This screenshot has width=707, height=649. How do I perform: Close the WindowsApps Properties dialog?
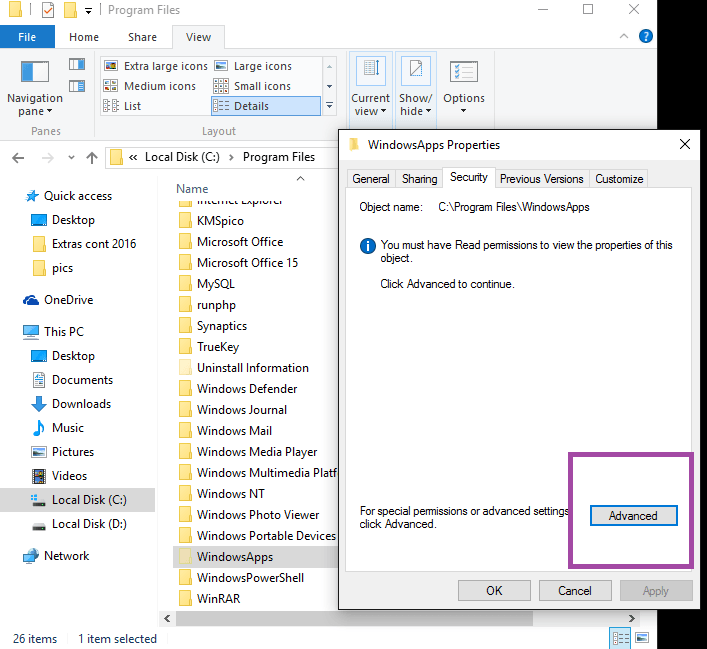685,144
